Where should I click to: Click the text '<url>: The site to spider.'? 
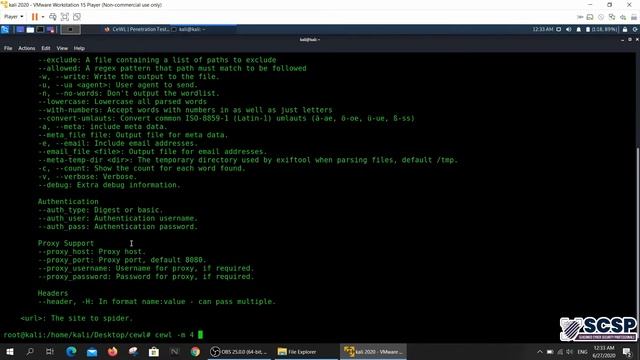tap(77, 318)
